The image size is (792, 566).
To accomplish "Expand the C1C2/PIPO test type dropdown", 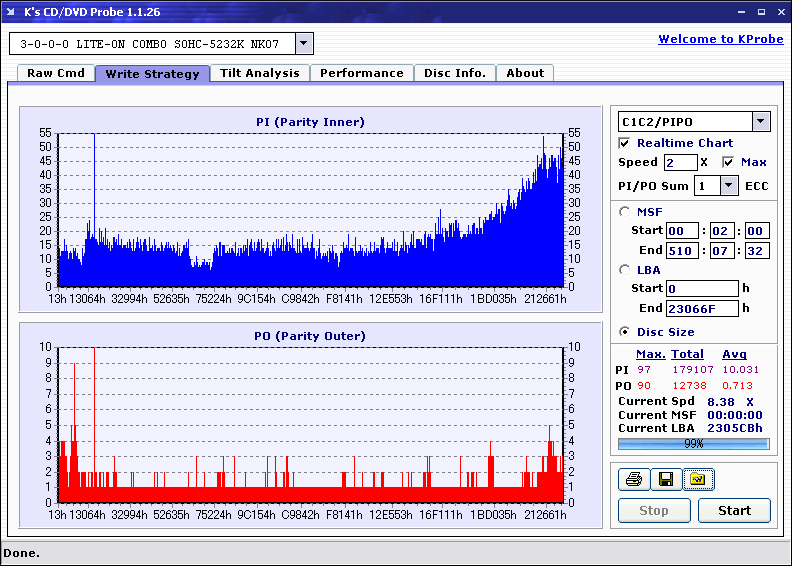I will pos(760,121).
